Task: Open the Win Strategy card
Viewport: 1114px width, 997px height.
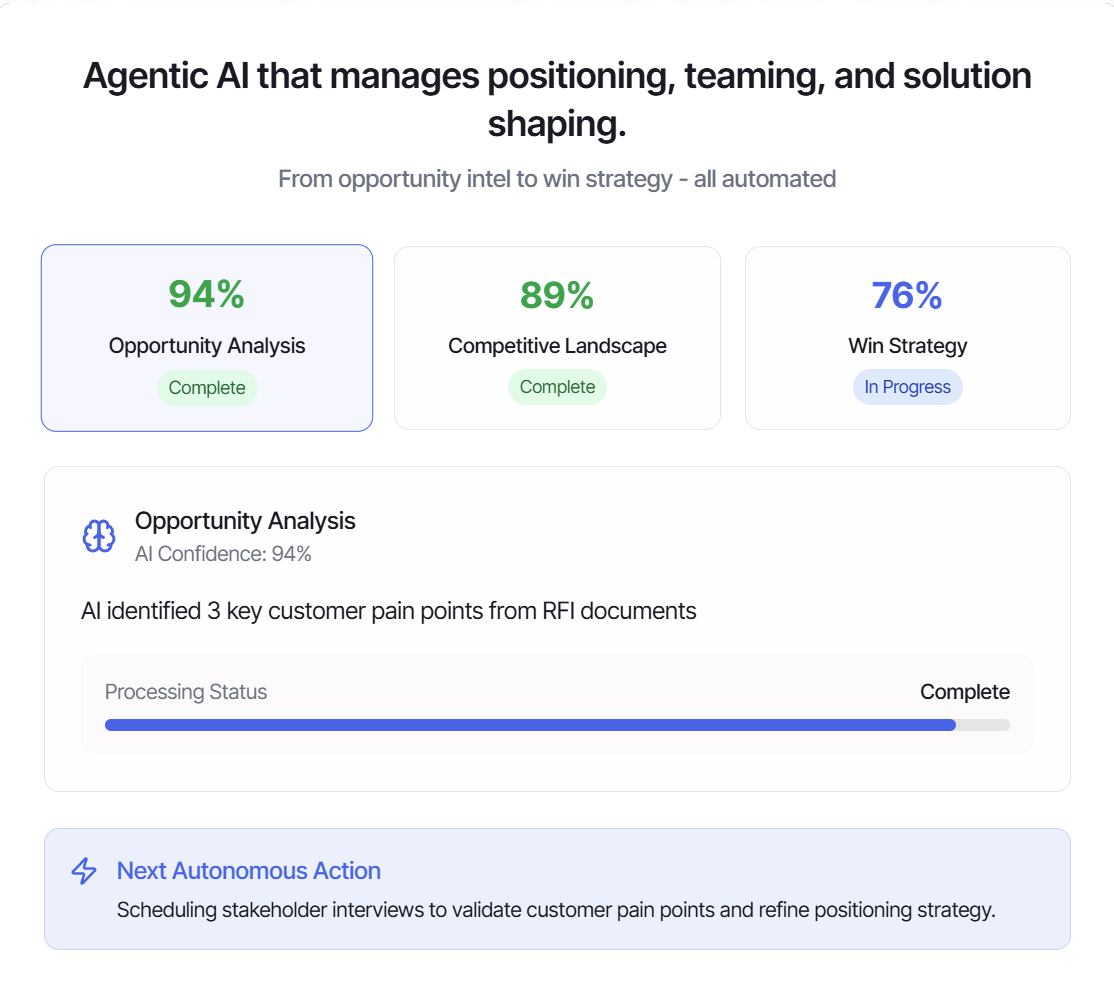Action: coord(907,338)
